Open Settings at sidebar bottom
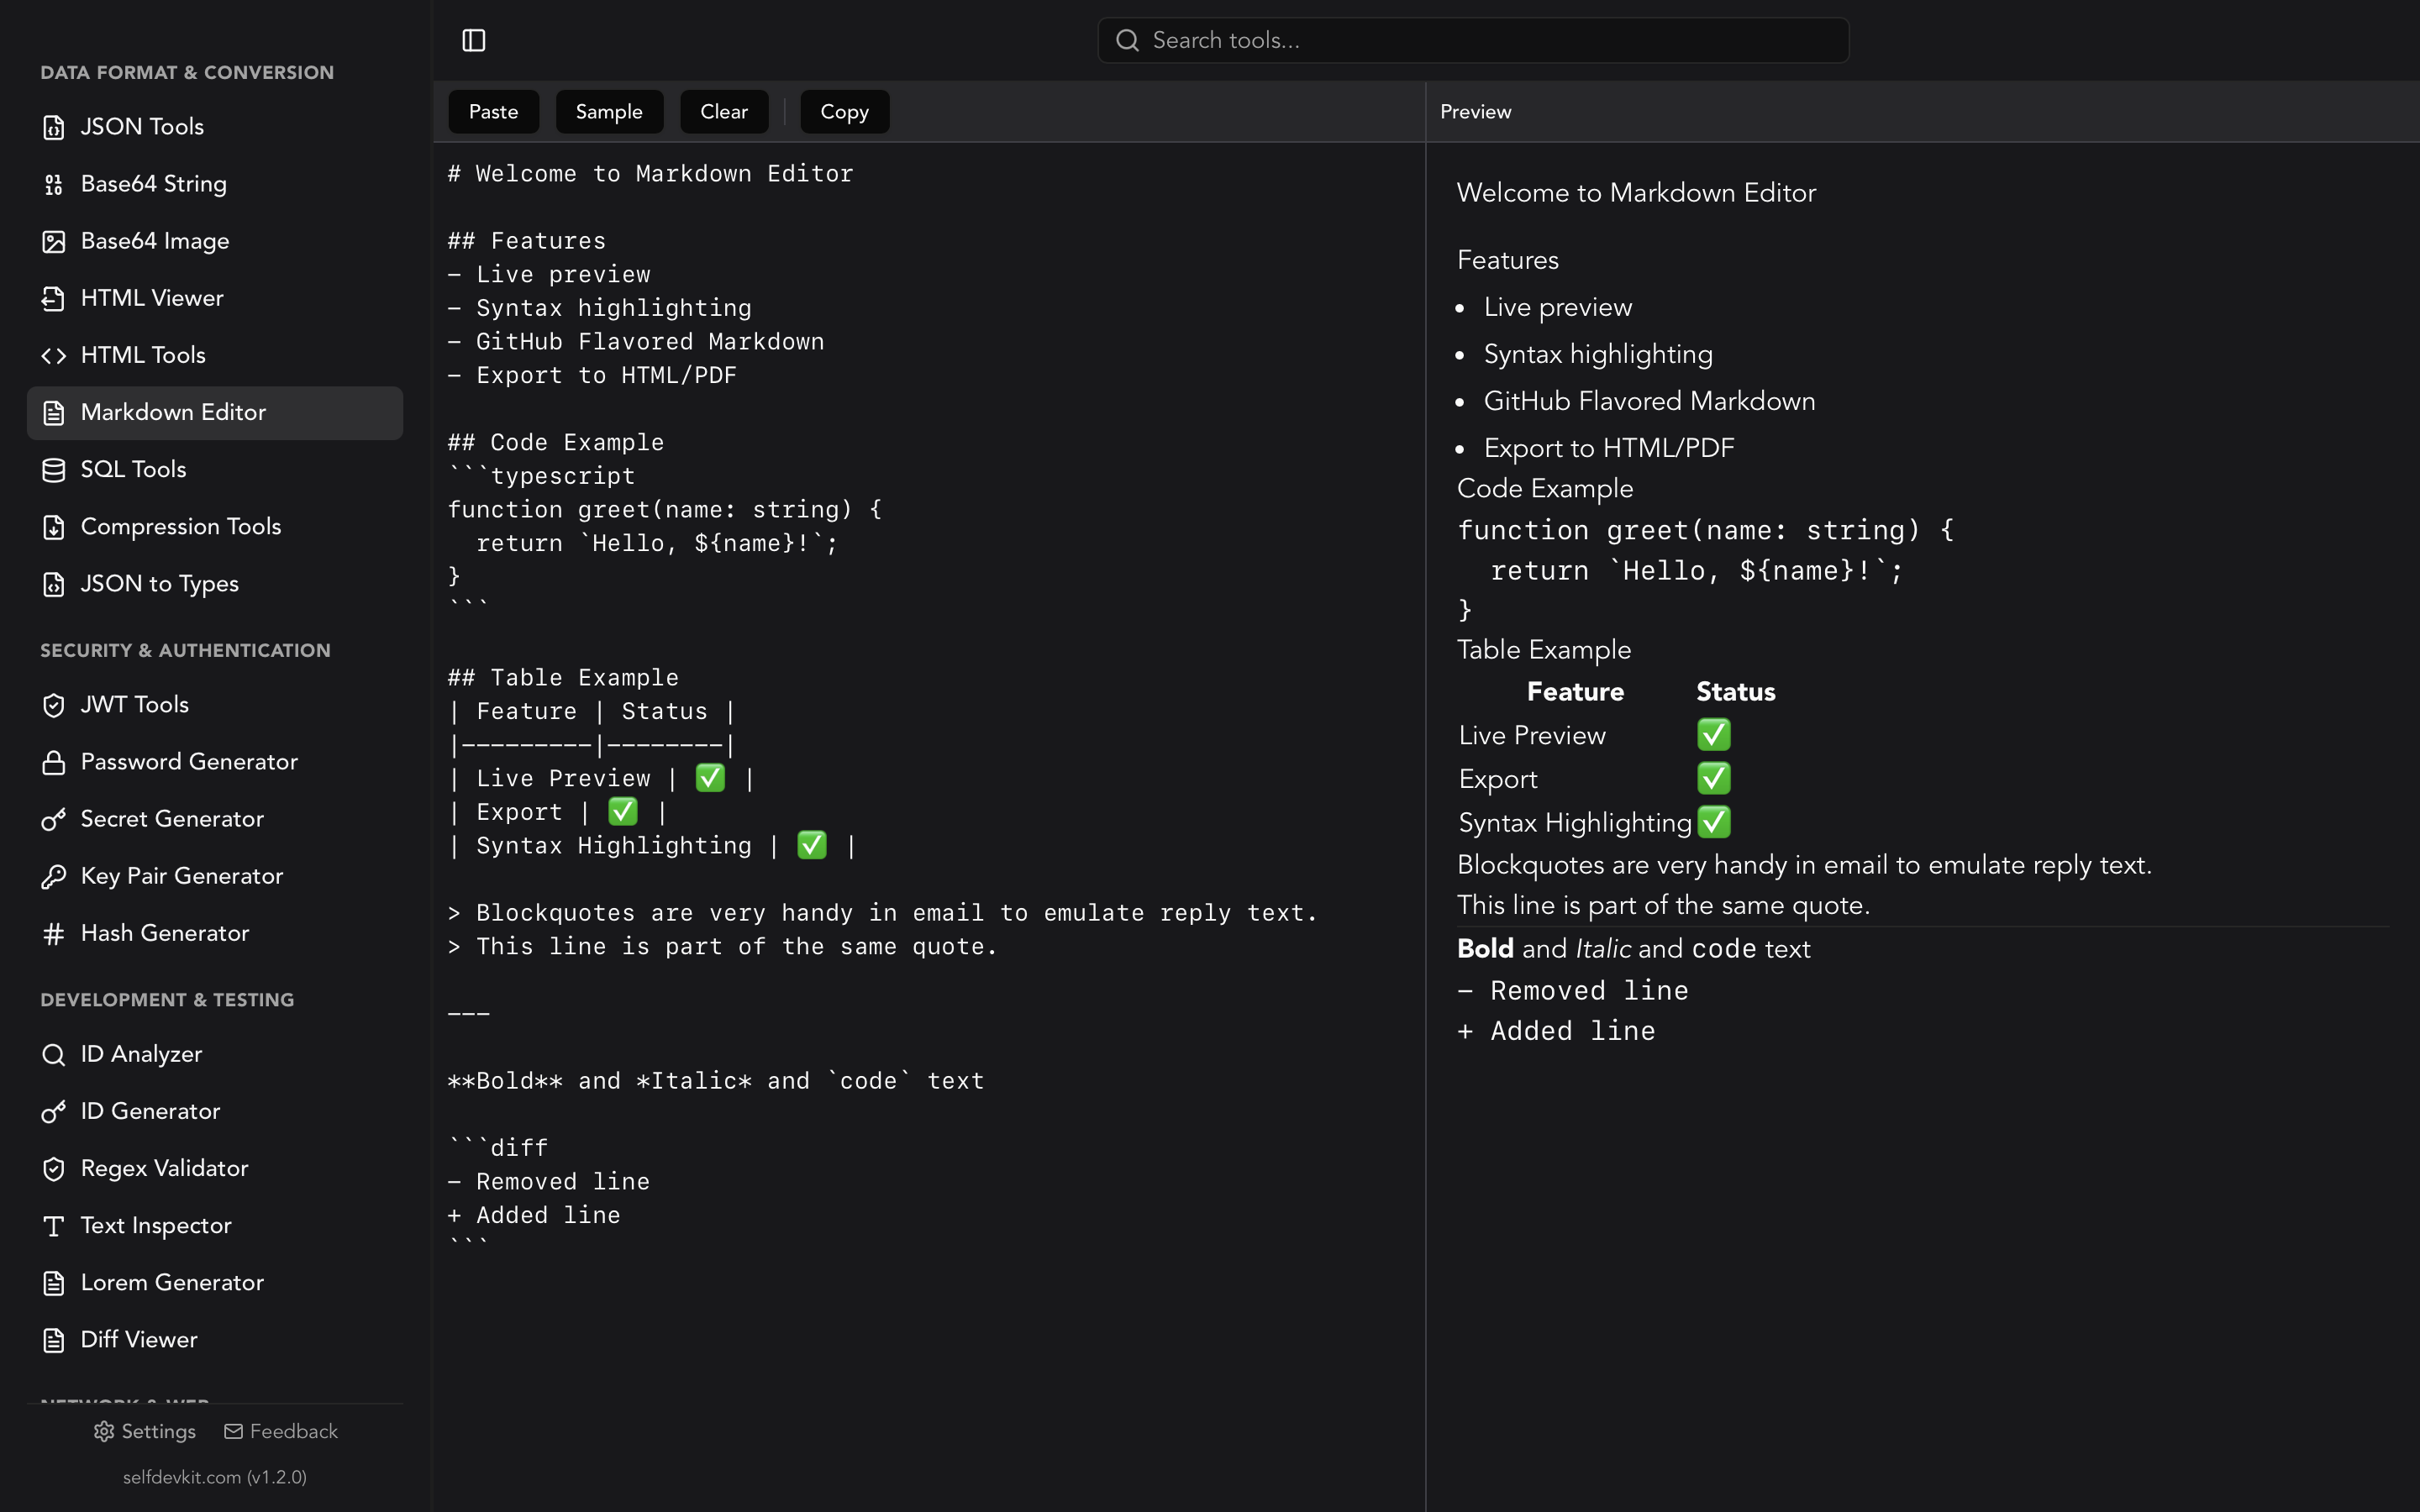The width and height of the screenshot is (2420, 1512). click(x=145, y=1431)
